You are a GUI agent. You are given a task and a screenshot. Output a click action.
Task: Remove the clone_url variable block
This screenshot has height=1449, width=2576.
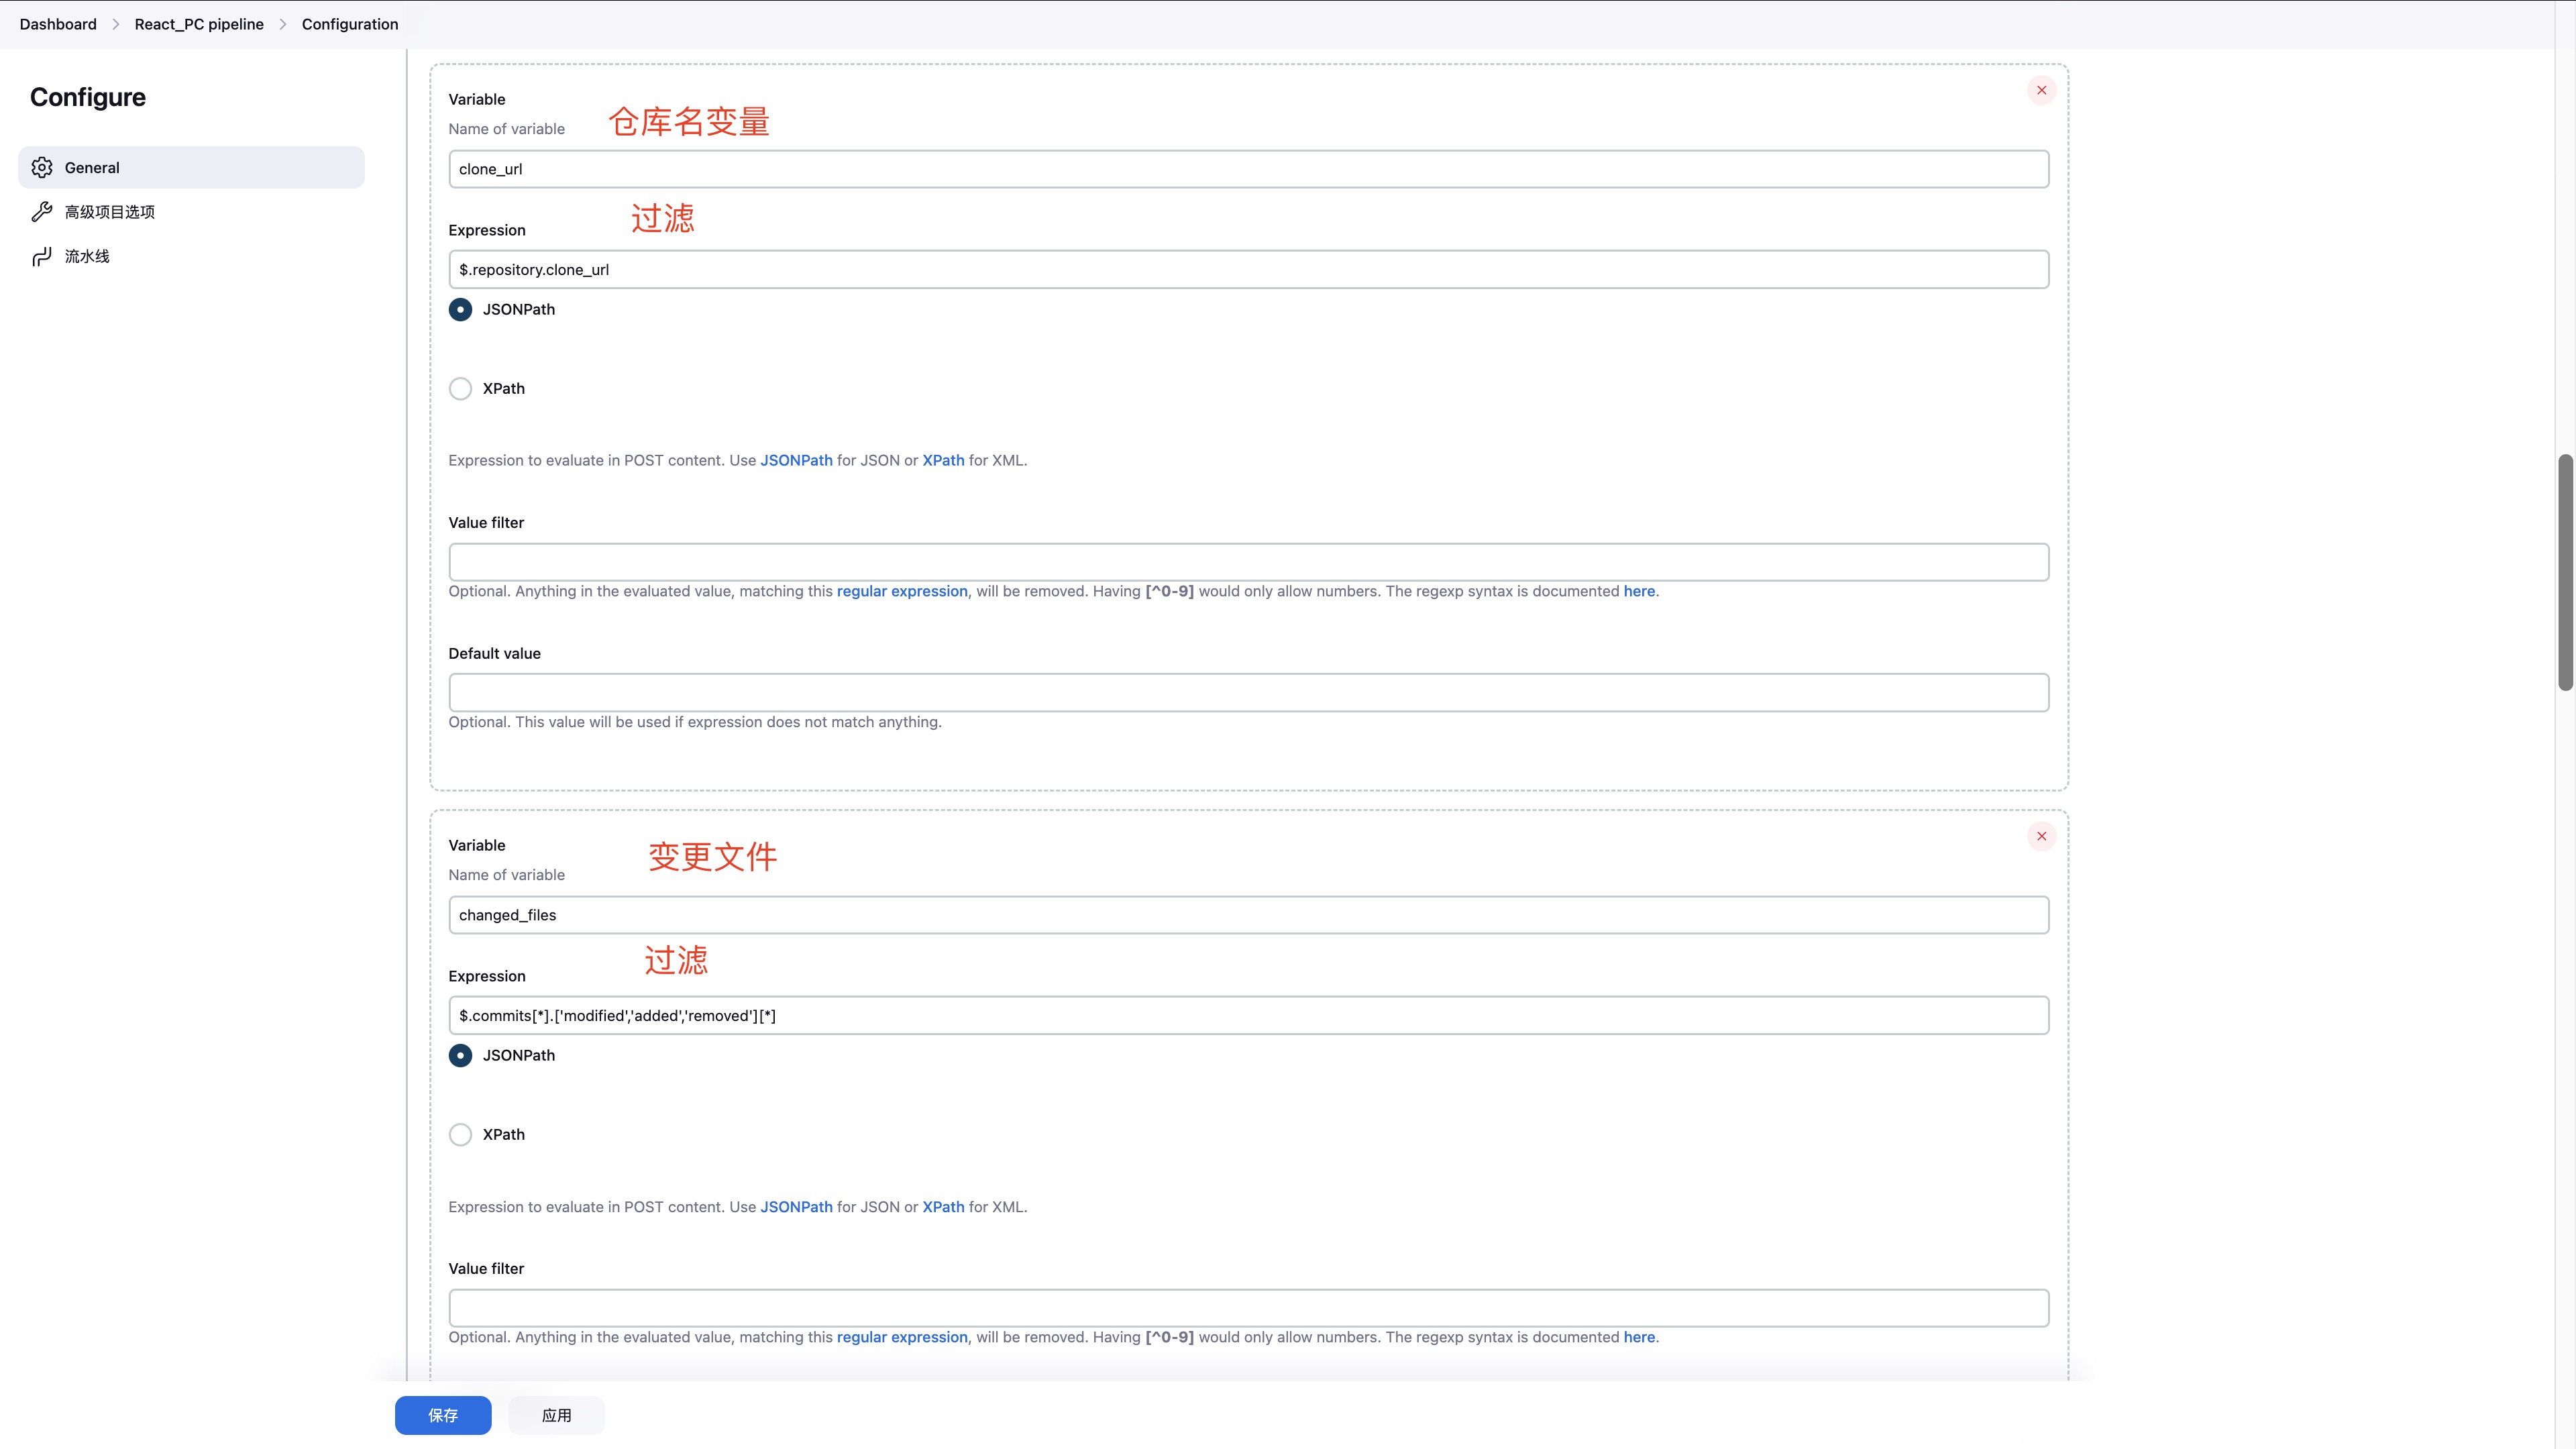(x=2041, y=90)
